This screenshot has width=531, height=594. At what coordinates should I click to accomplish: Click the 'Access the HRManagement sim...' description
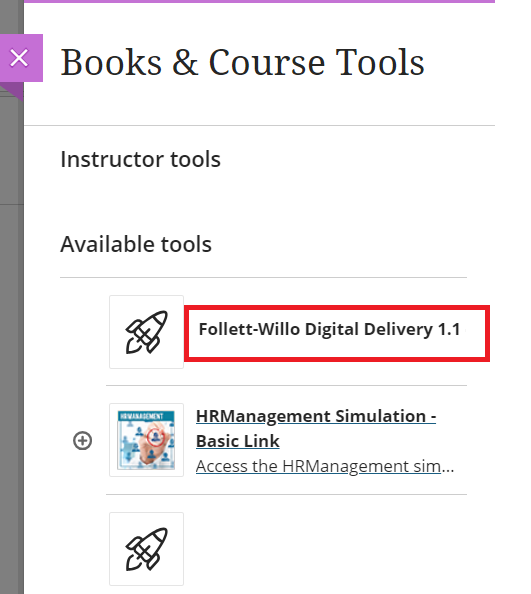pyautogui.click(x=325, y=466)
